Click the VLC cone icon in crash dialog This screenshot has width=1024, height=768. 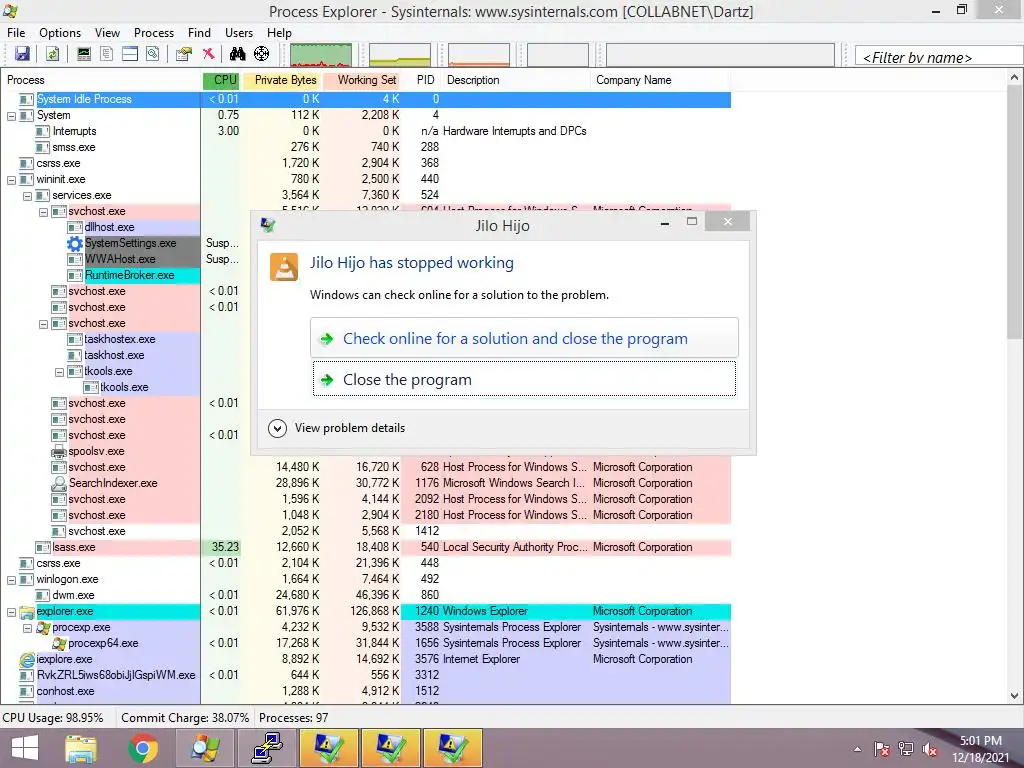click(284, 267)
